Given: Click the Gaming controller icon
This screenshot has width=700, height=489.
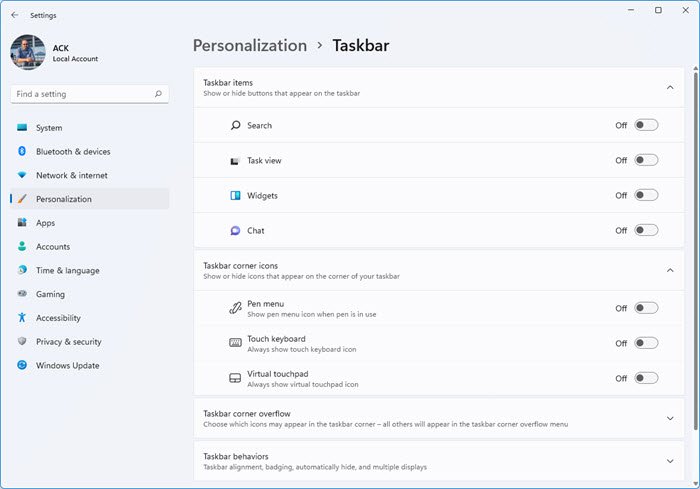Looking at the screenshot, I should pyautogui.click(x=22, y=294).
